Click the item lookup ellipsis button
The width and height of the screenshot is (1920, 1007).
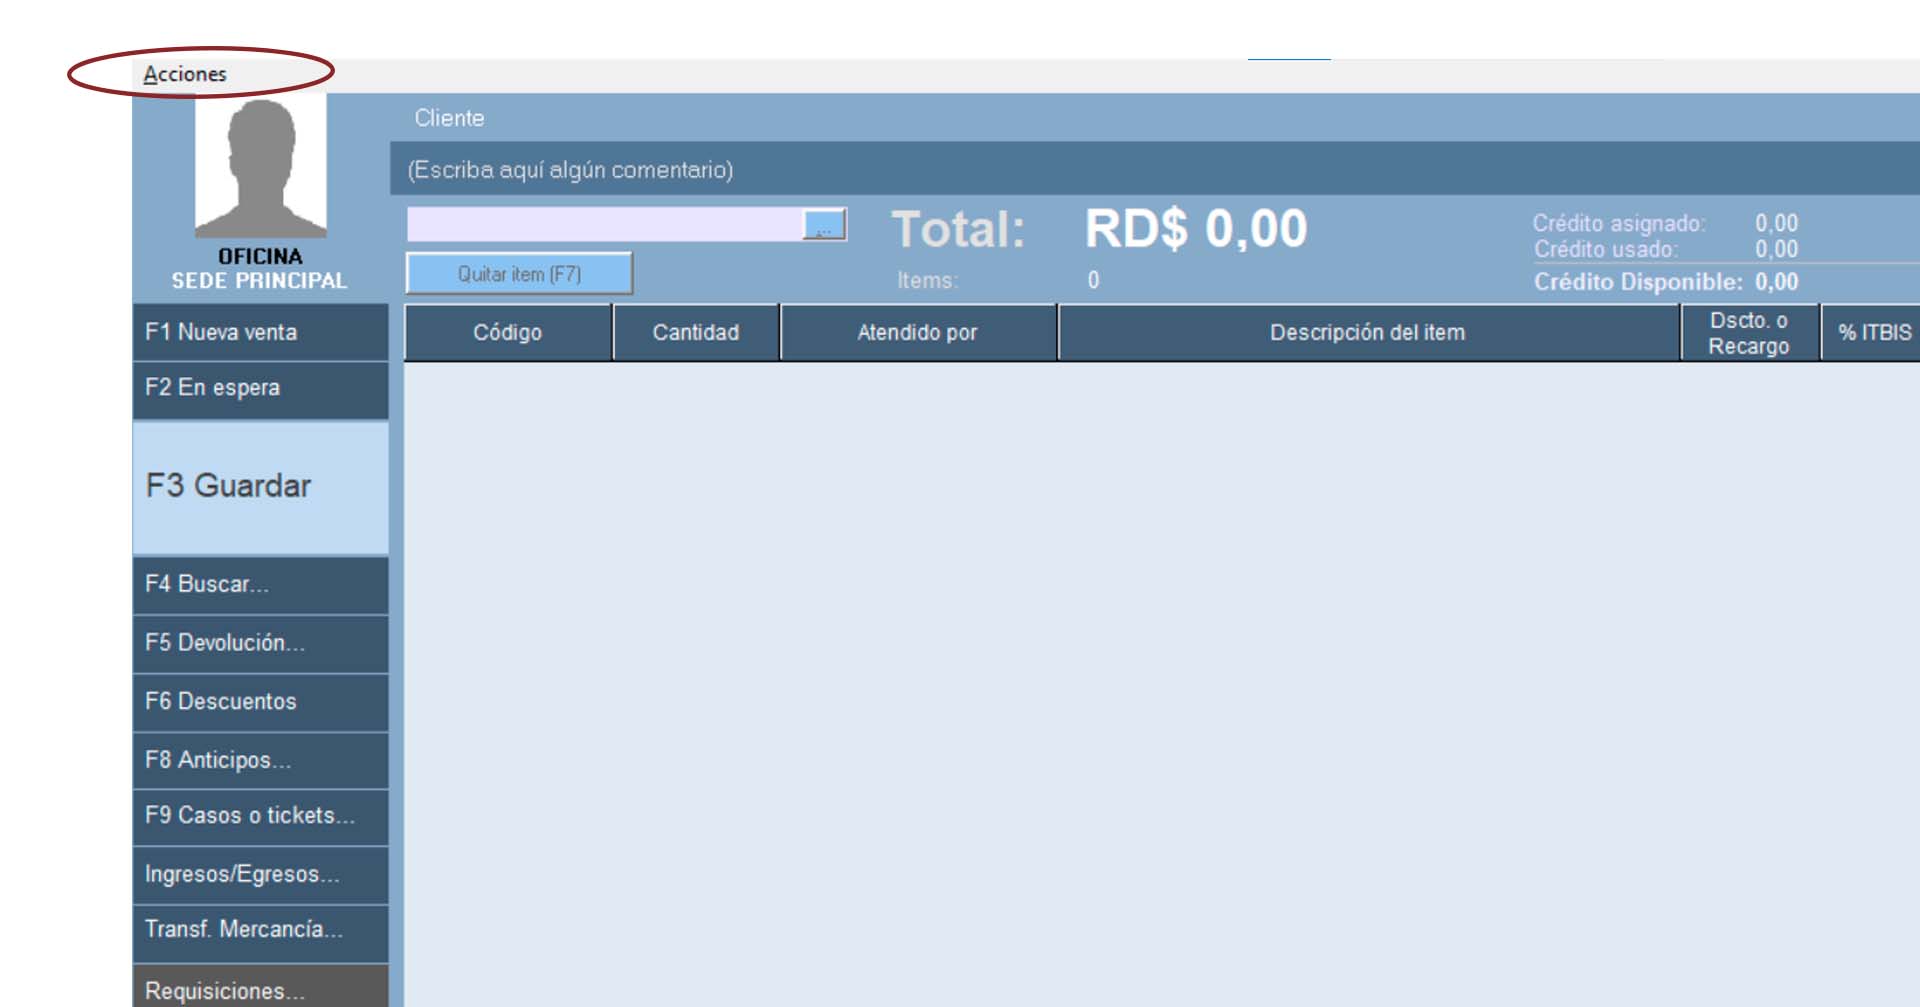(x=825, y=225)
